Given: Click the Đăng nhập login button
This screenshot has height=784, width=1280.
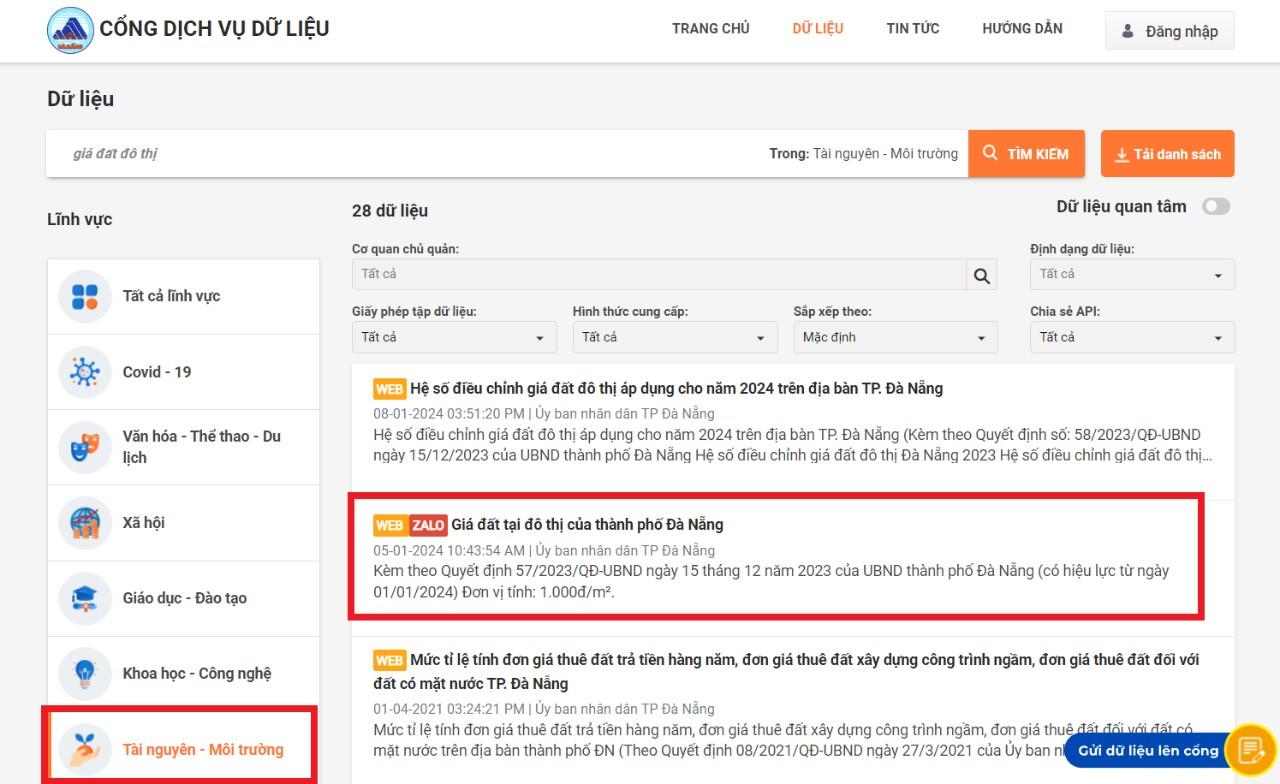Looking at the screenshot, I should click(1170, 31).
